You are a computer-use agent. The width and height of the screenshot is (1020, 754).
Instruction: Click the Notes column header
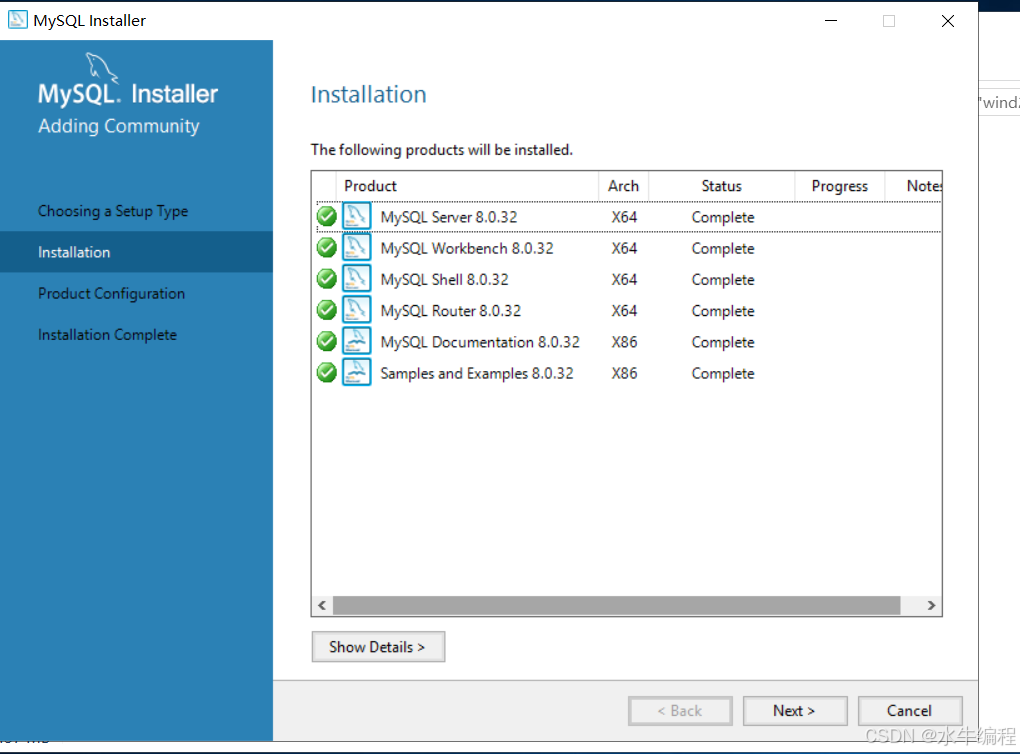tap(913, 186)
